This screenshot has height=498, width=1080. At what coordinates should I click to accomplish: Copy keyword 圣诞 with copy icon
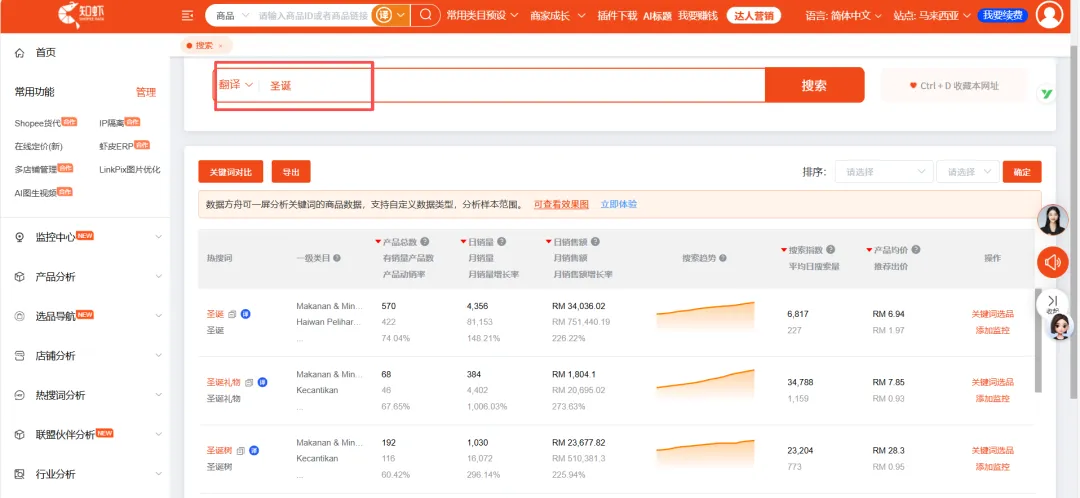[232, 314]
